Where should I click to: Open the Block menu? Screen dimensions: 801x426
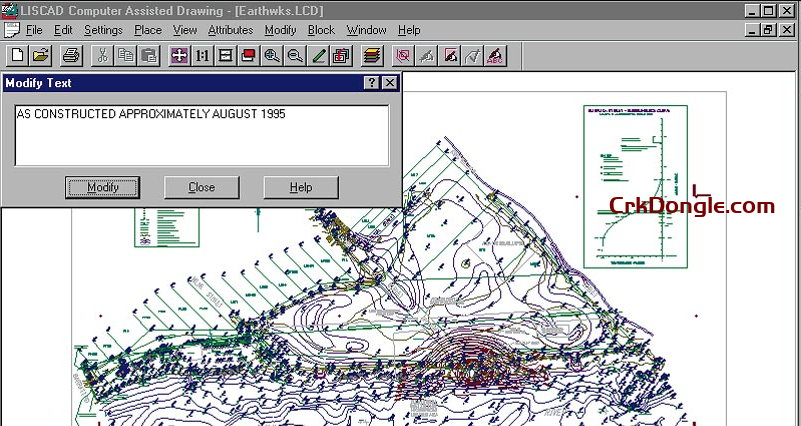tap(321, 30)
